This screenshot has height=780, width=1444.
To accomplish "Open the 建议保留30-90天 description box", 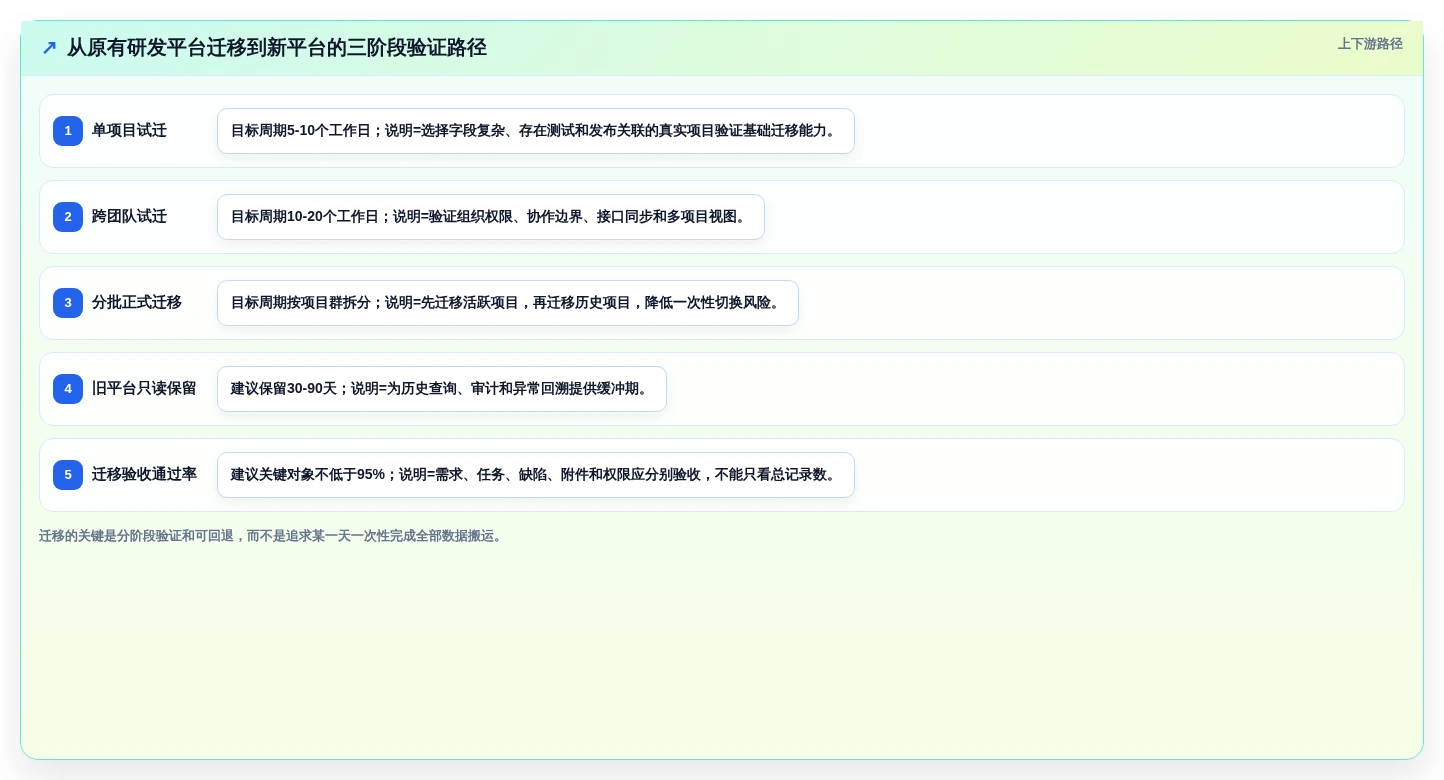I will click(x=442, y=389).
